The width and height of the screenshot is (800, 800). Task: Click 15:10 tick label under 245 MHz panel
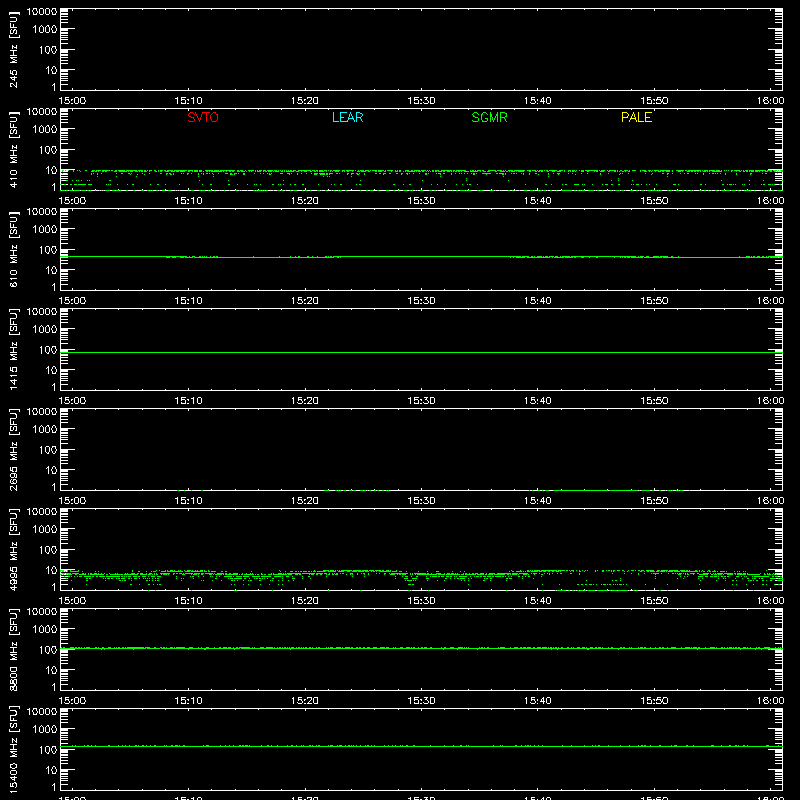pos(188,101)
